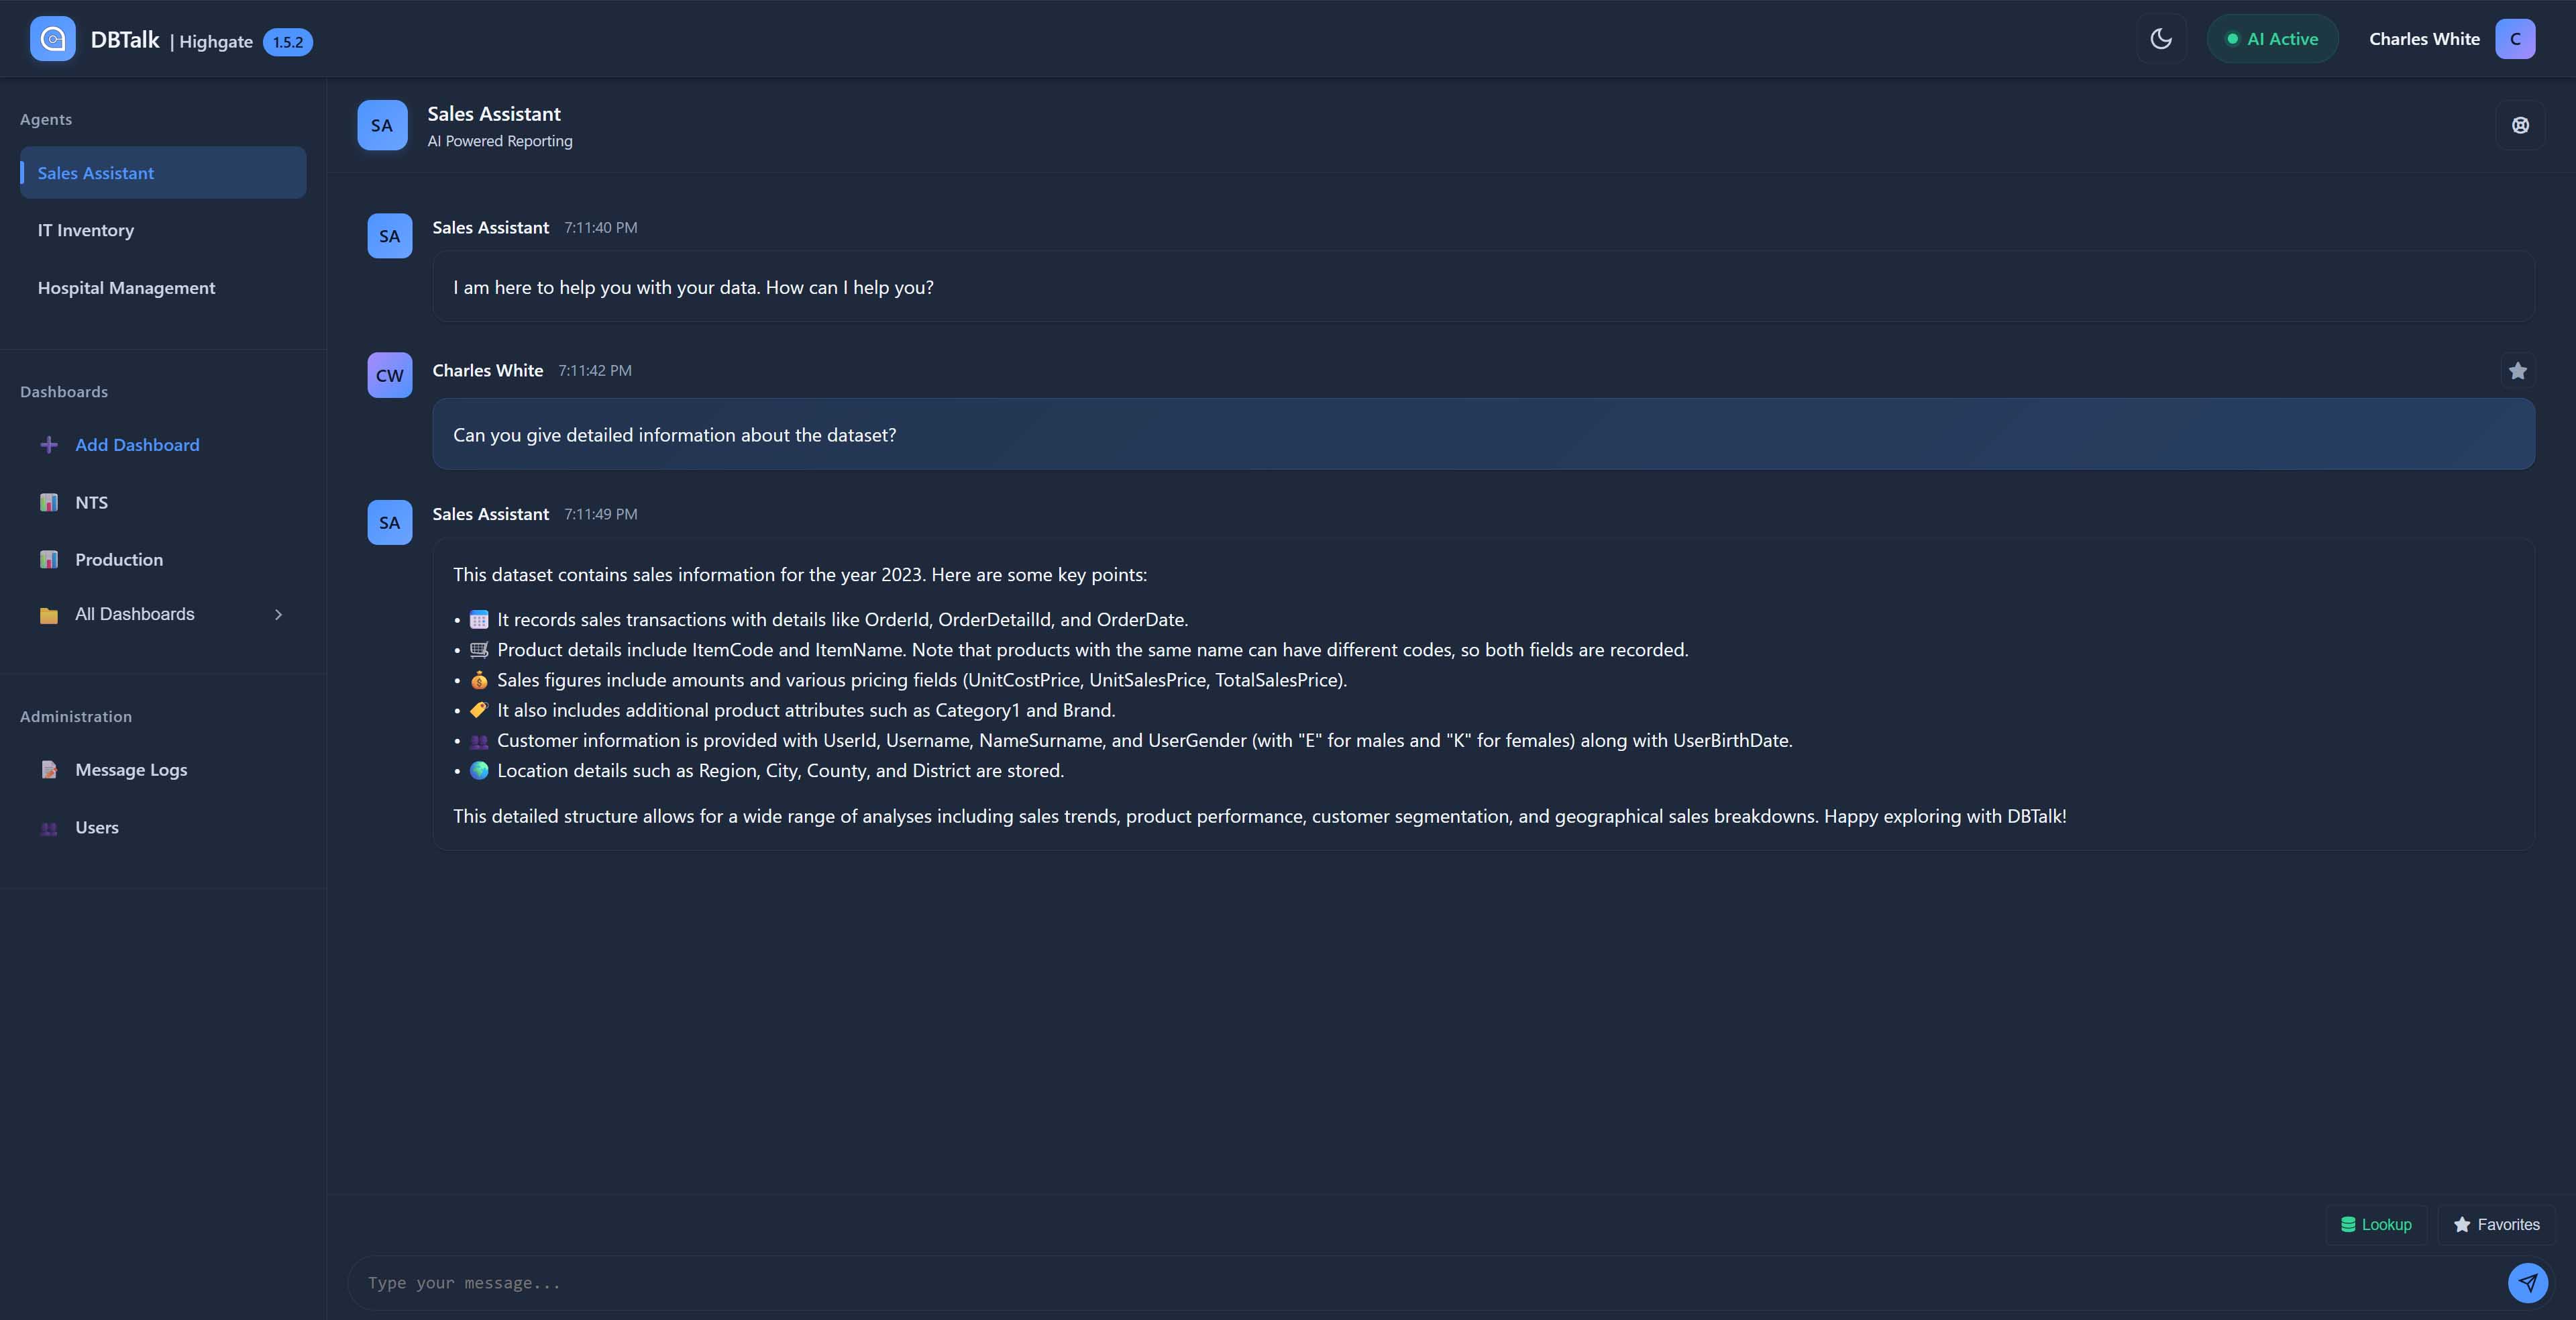Click the Lookup button
The width and height of the screenshot is (2576, 1320).
[2376, 1224]
